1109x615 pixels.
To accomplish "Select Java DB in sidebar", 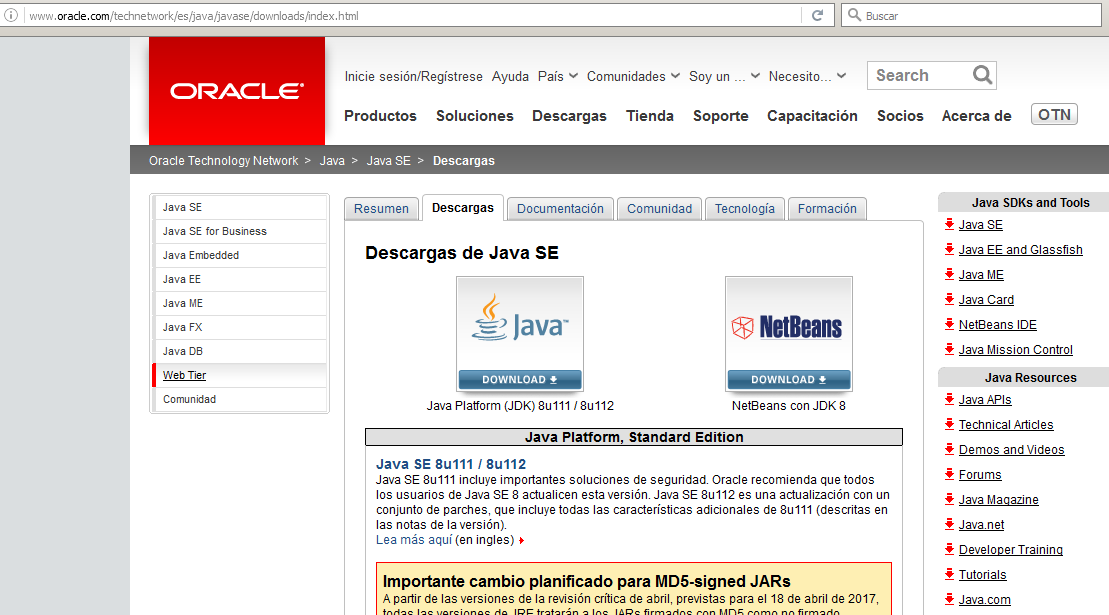I will [x=240, y=351].
